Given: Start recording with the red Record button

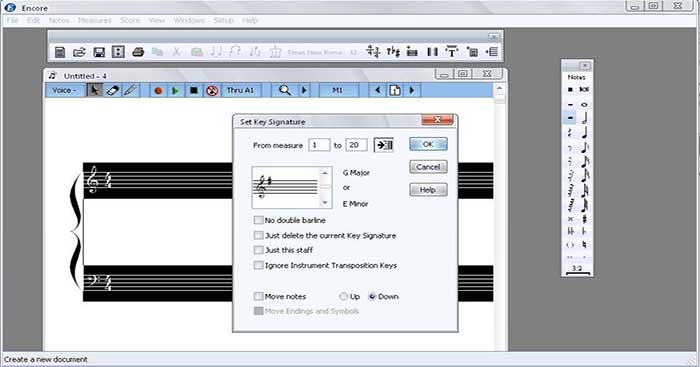Looking at the screenshot, I should (x=158, y=91).
